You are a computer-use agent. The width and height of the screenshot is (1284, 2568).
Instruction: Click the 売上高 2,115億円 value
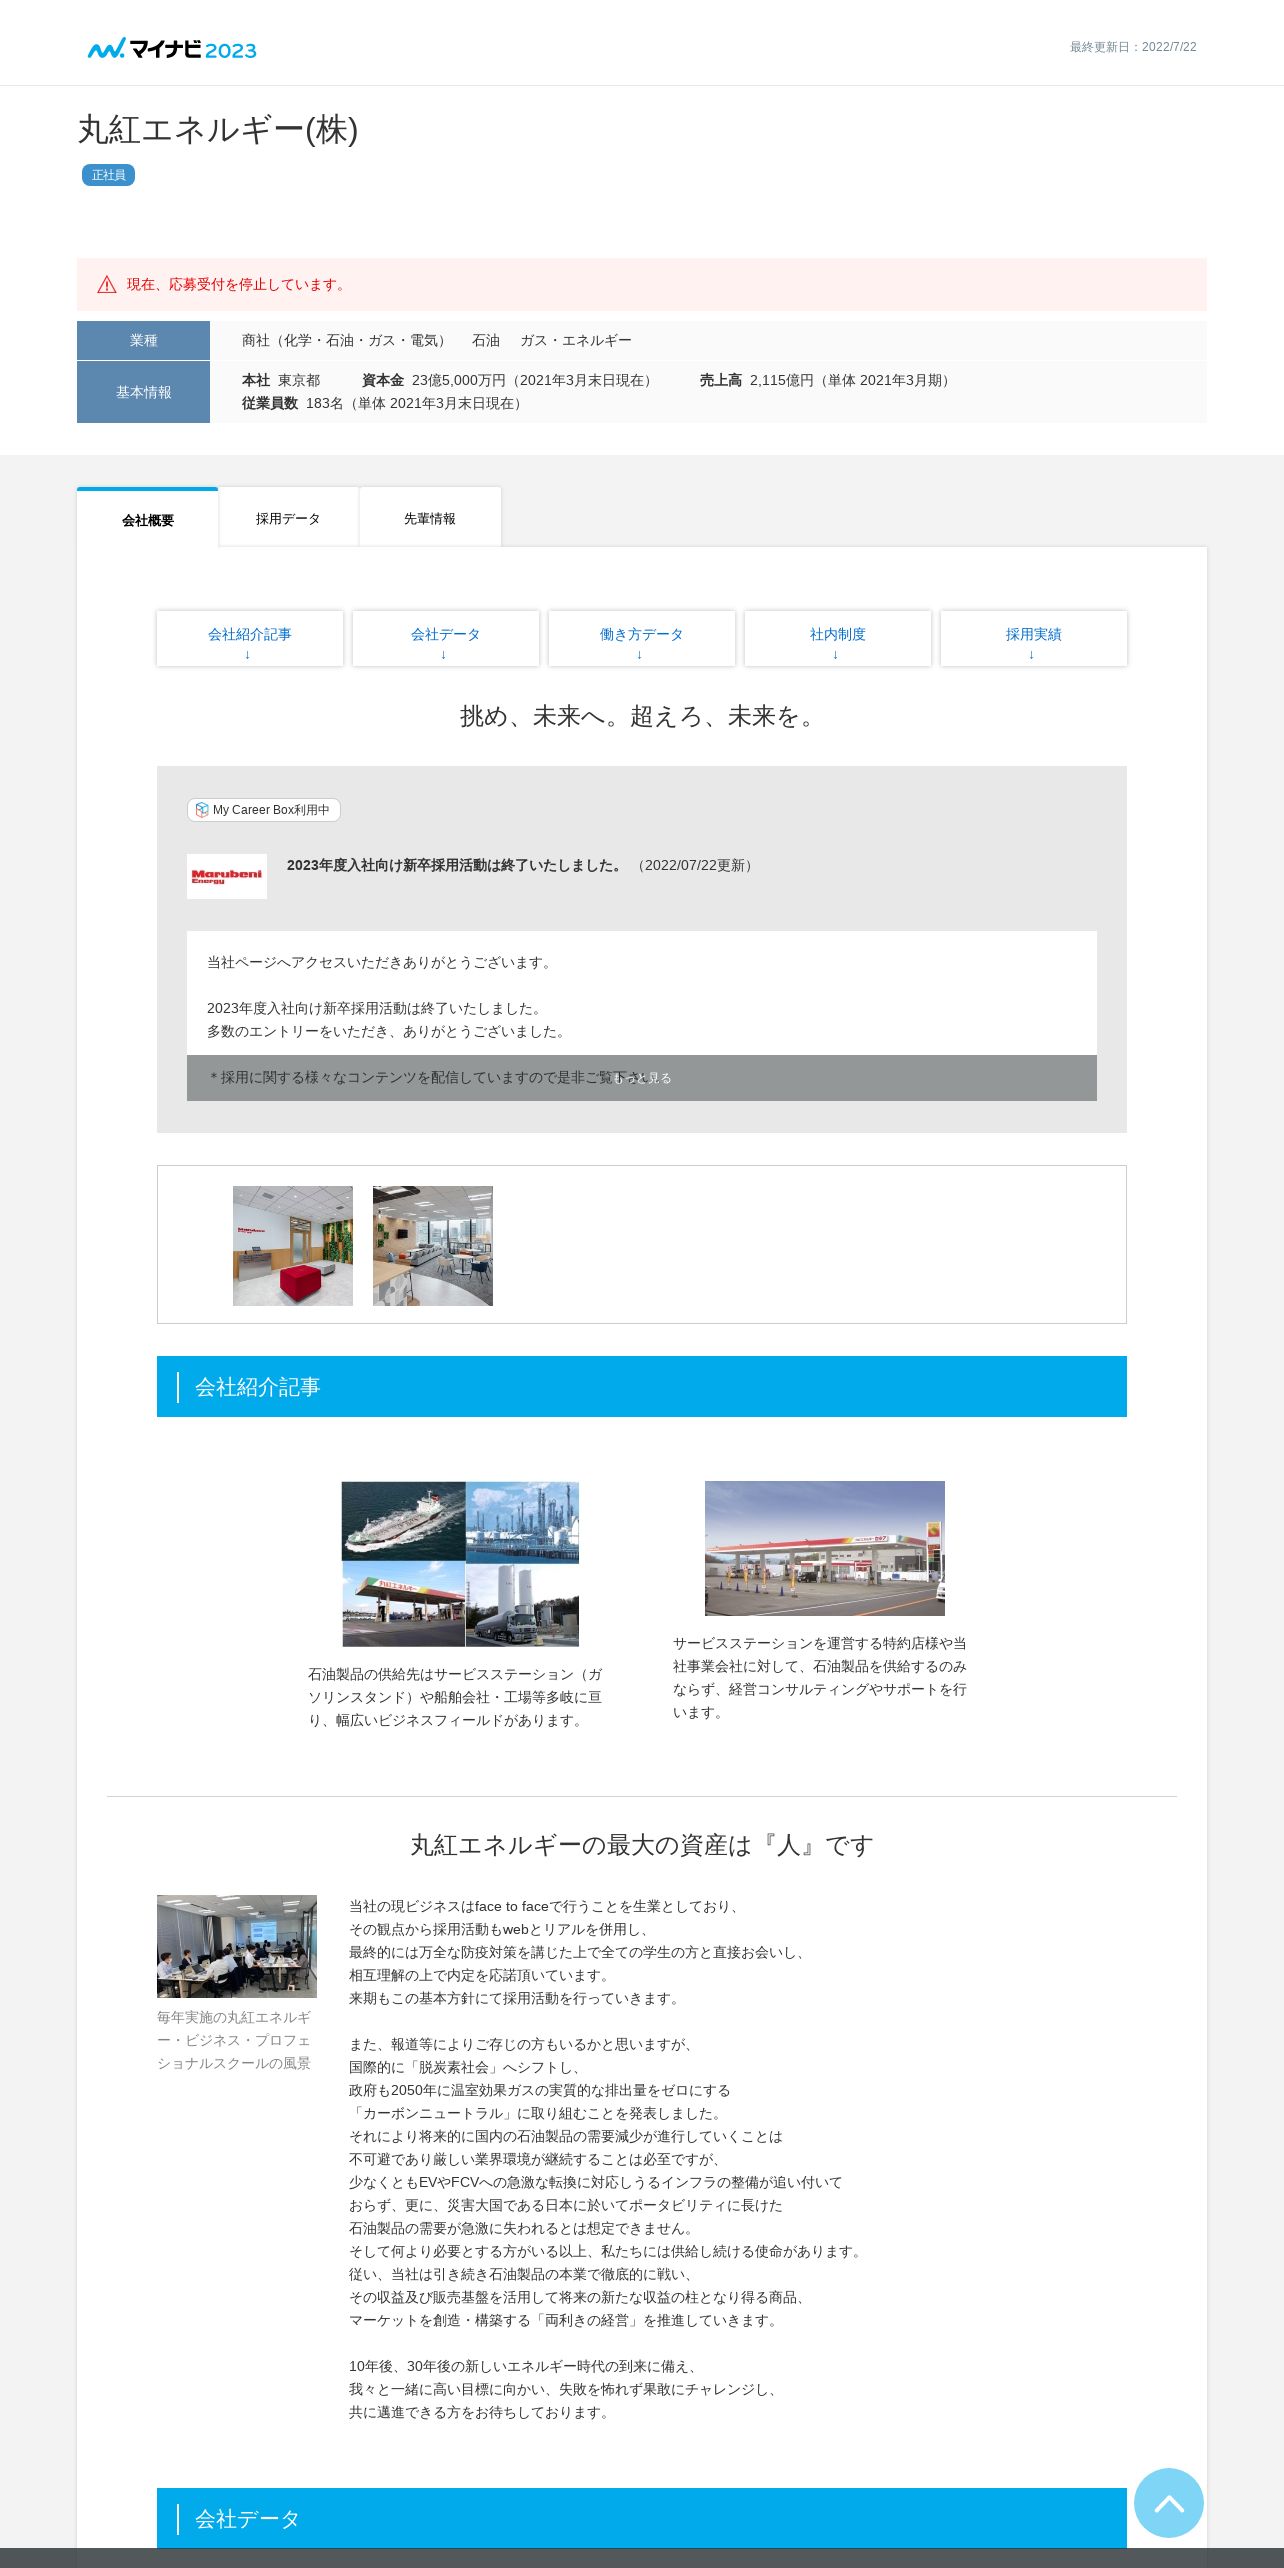pyautogui.click(x=826, y=380)
